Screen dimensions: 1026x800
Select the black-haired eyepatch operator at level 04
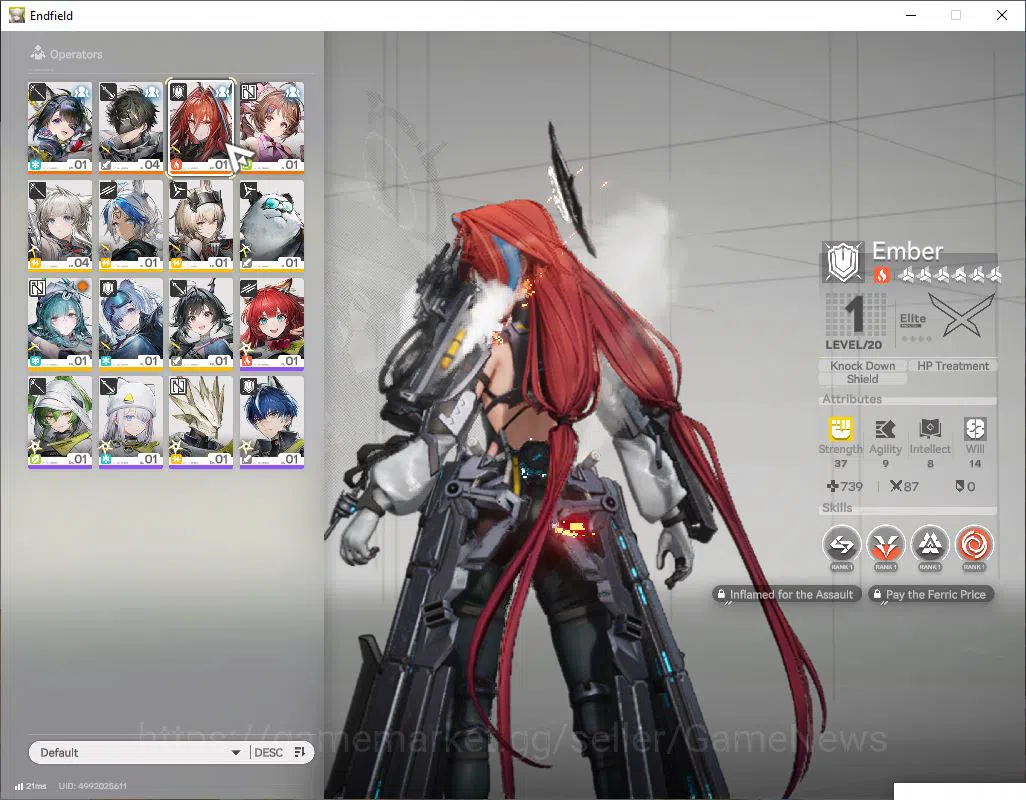pos(130,127)
